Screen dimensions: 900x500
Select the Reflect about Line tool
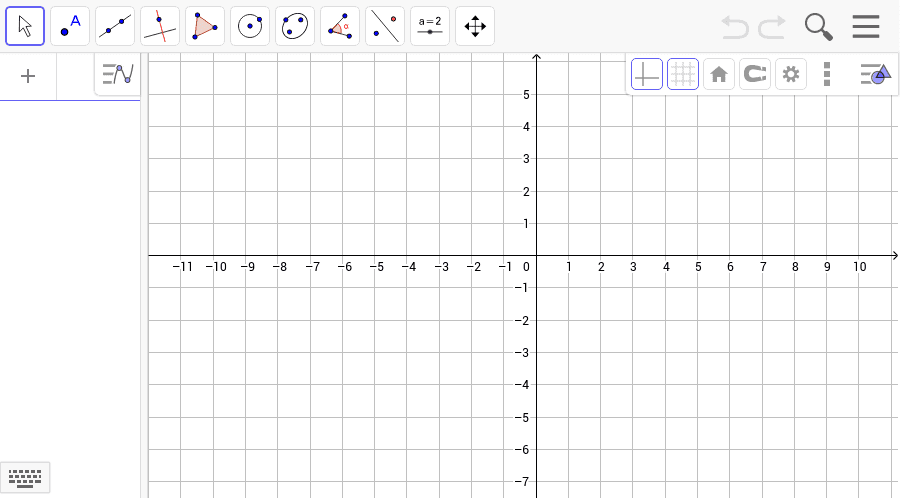click(x=385, y=26)
